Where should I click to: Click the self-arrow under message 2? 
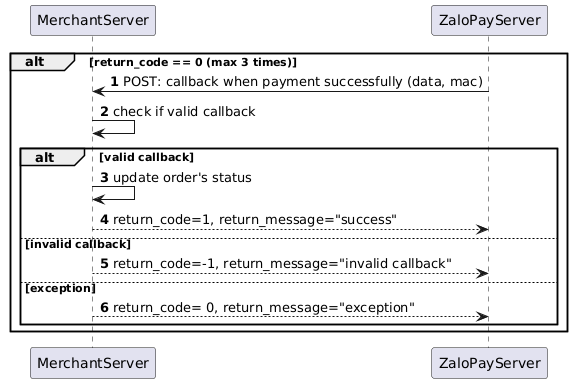pyautogui.click(x=114, y=127)
